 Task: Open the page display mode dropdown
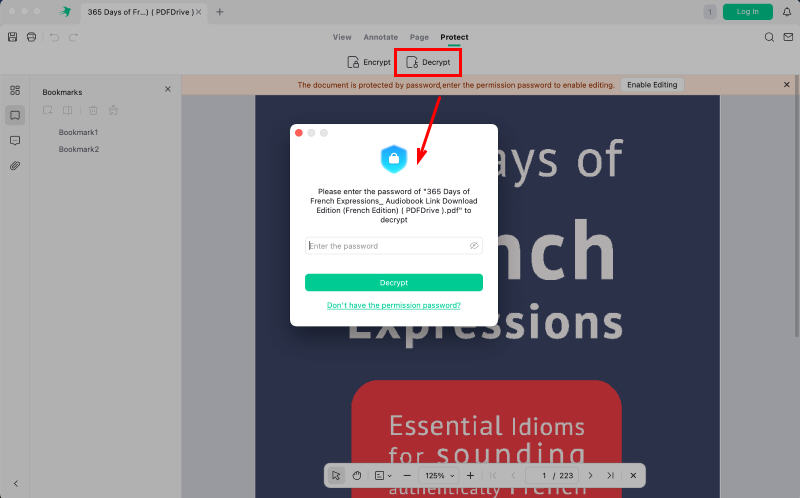[x=383, y=476]
